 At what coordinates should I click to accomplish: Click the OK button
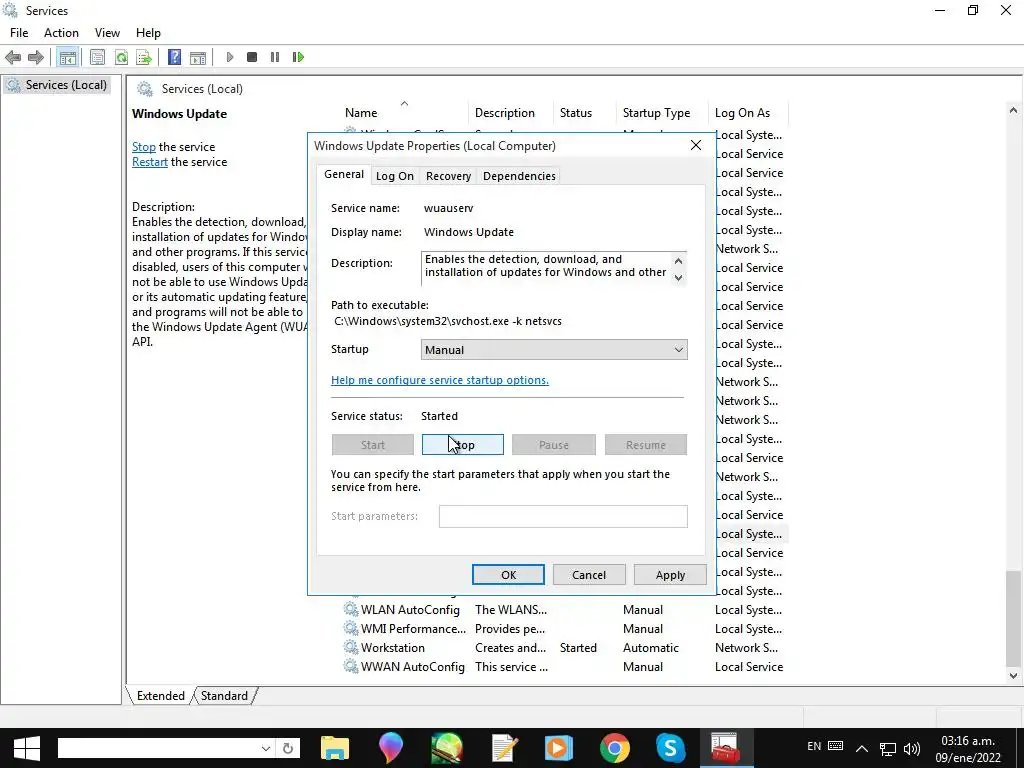pos(508,575)
